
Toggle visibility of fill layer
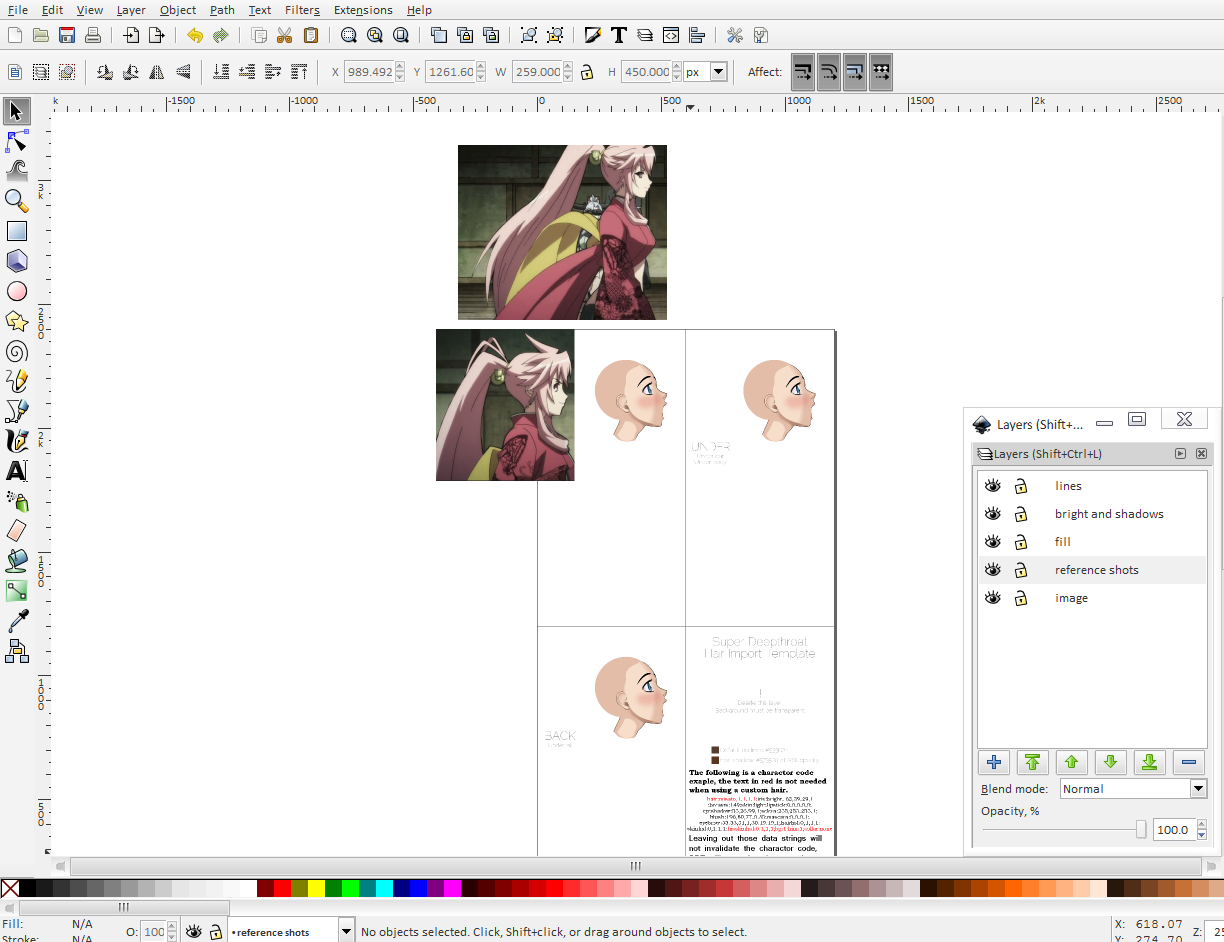(992, 542)
